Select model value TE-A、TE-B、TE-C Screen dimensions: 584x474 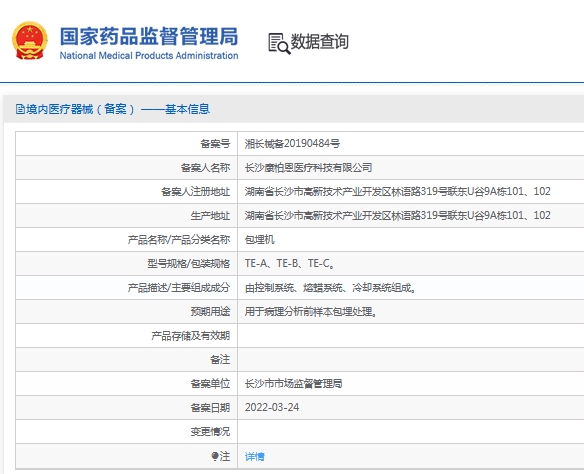[289, 264]
